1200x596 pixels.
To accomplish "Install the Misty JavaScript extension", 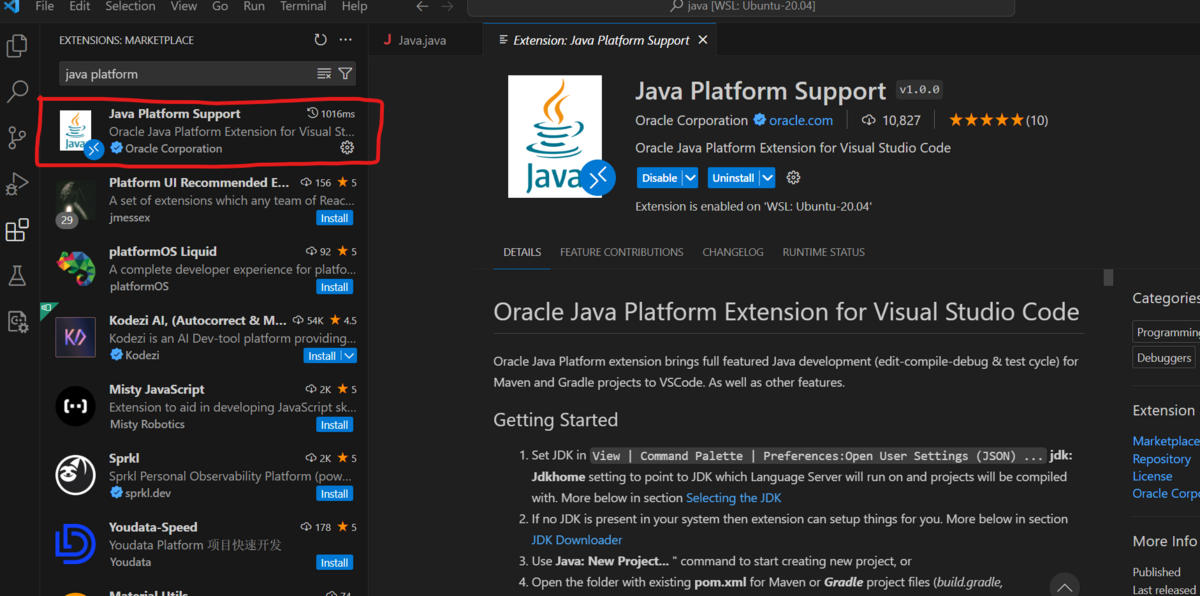I will [x=334, y=425].
